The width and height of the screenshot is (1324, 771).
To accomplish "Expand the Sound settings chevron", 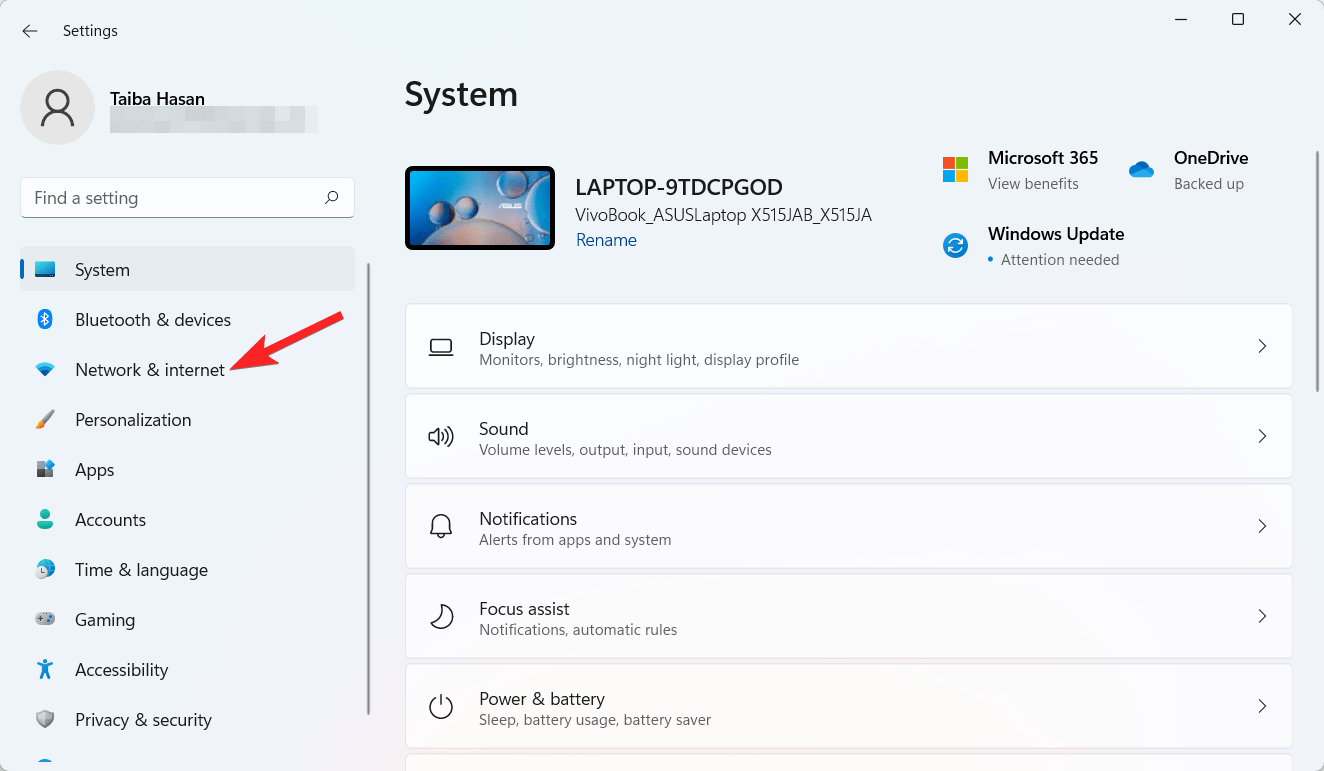I will 1262,436.
